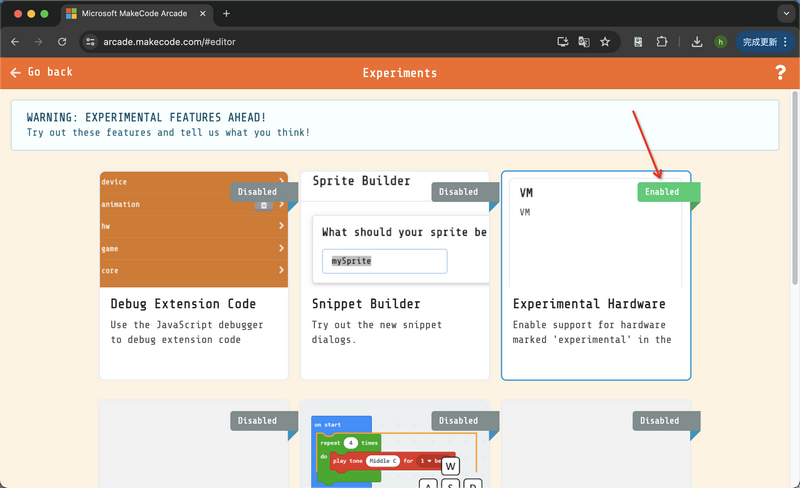800x488 pixels.
Task: Click the blue browser update button
Action: coord(763,42)
